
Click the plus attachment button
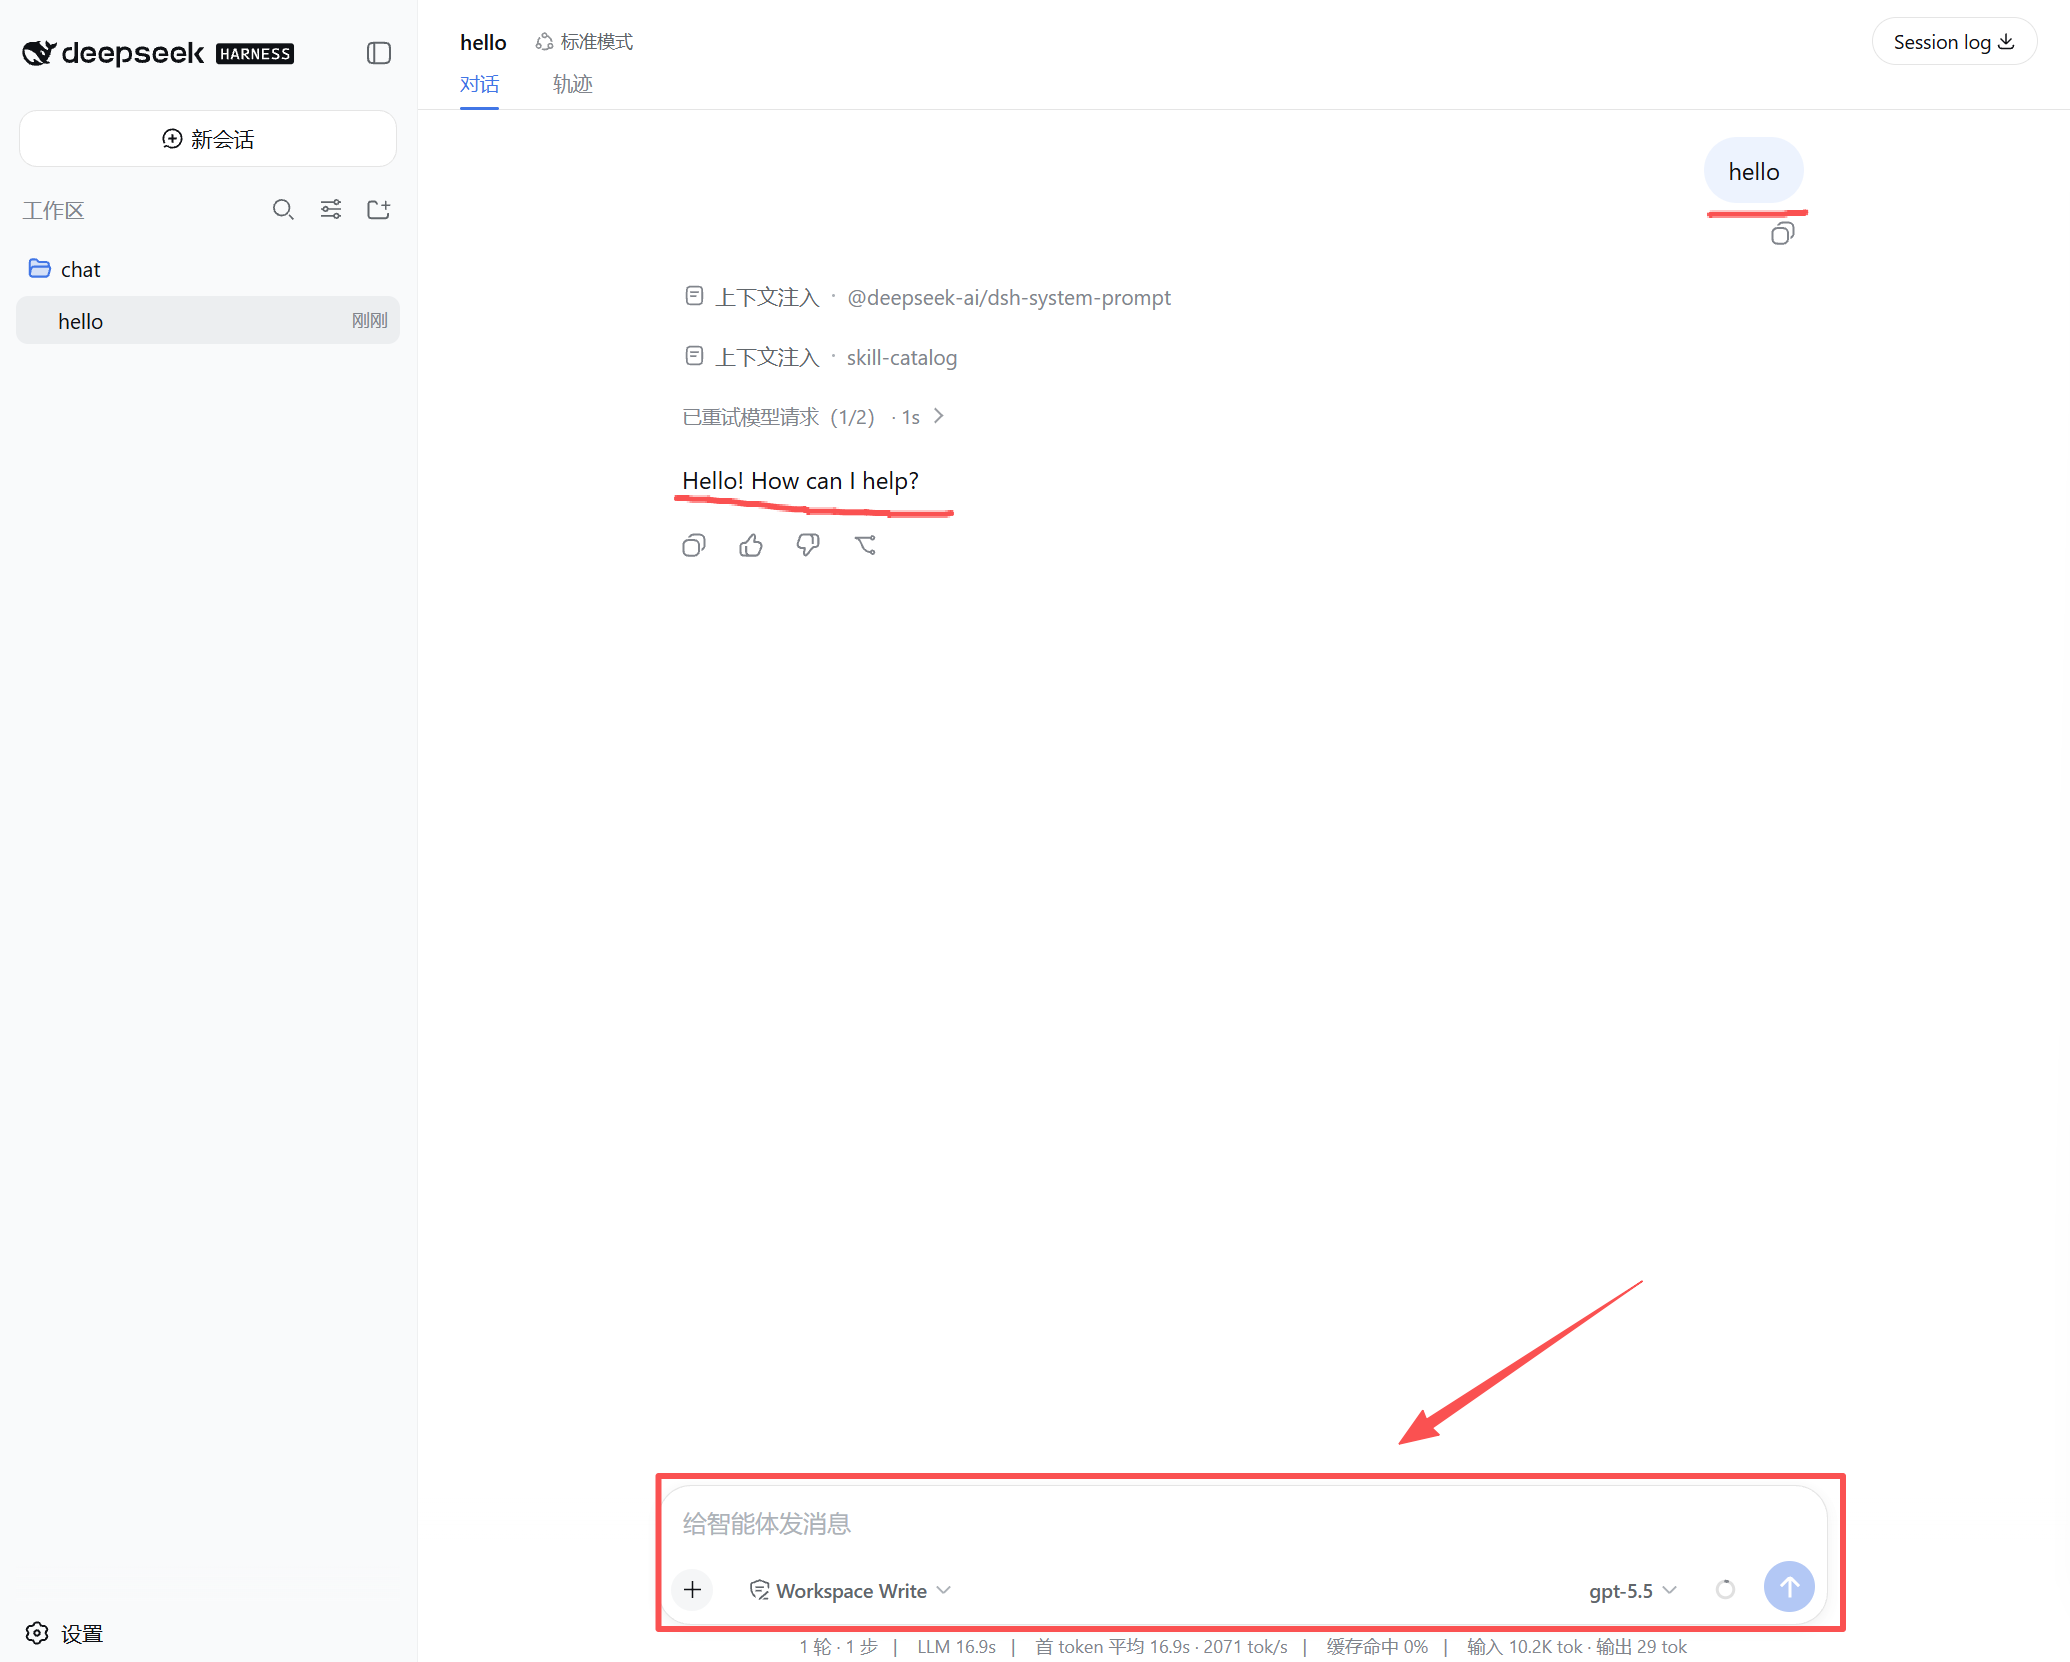[693, 1590]
